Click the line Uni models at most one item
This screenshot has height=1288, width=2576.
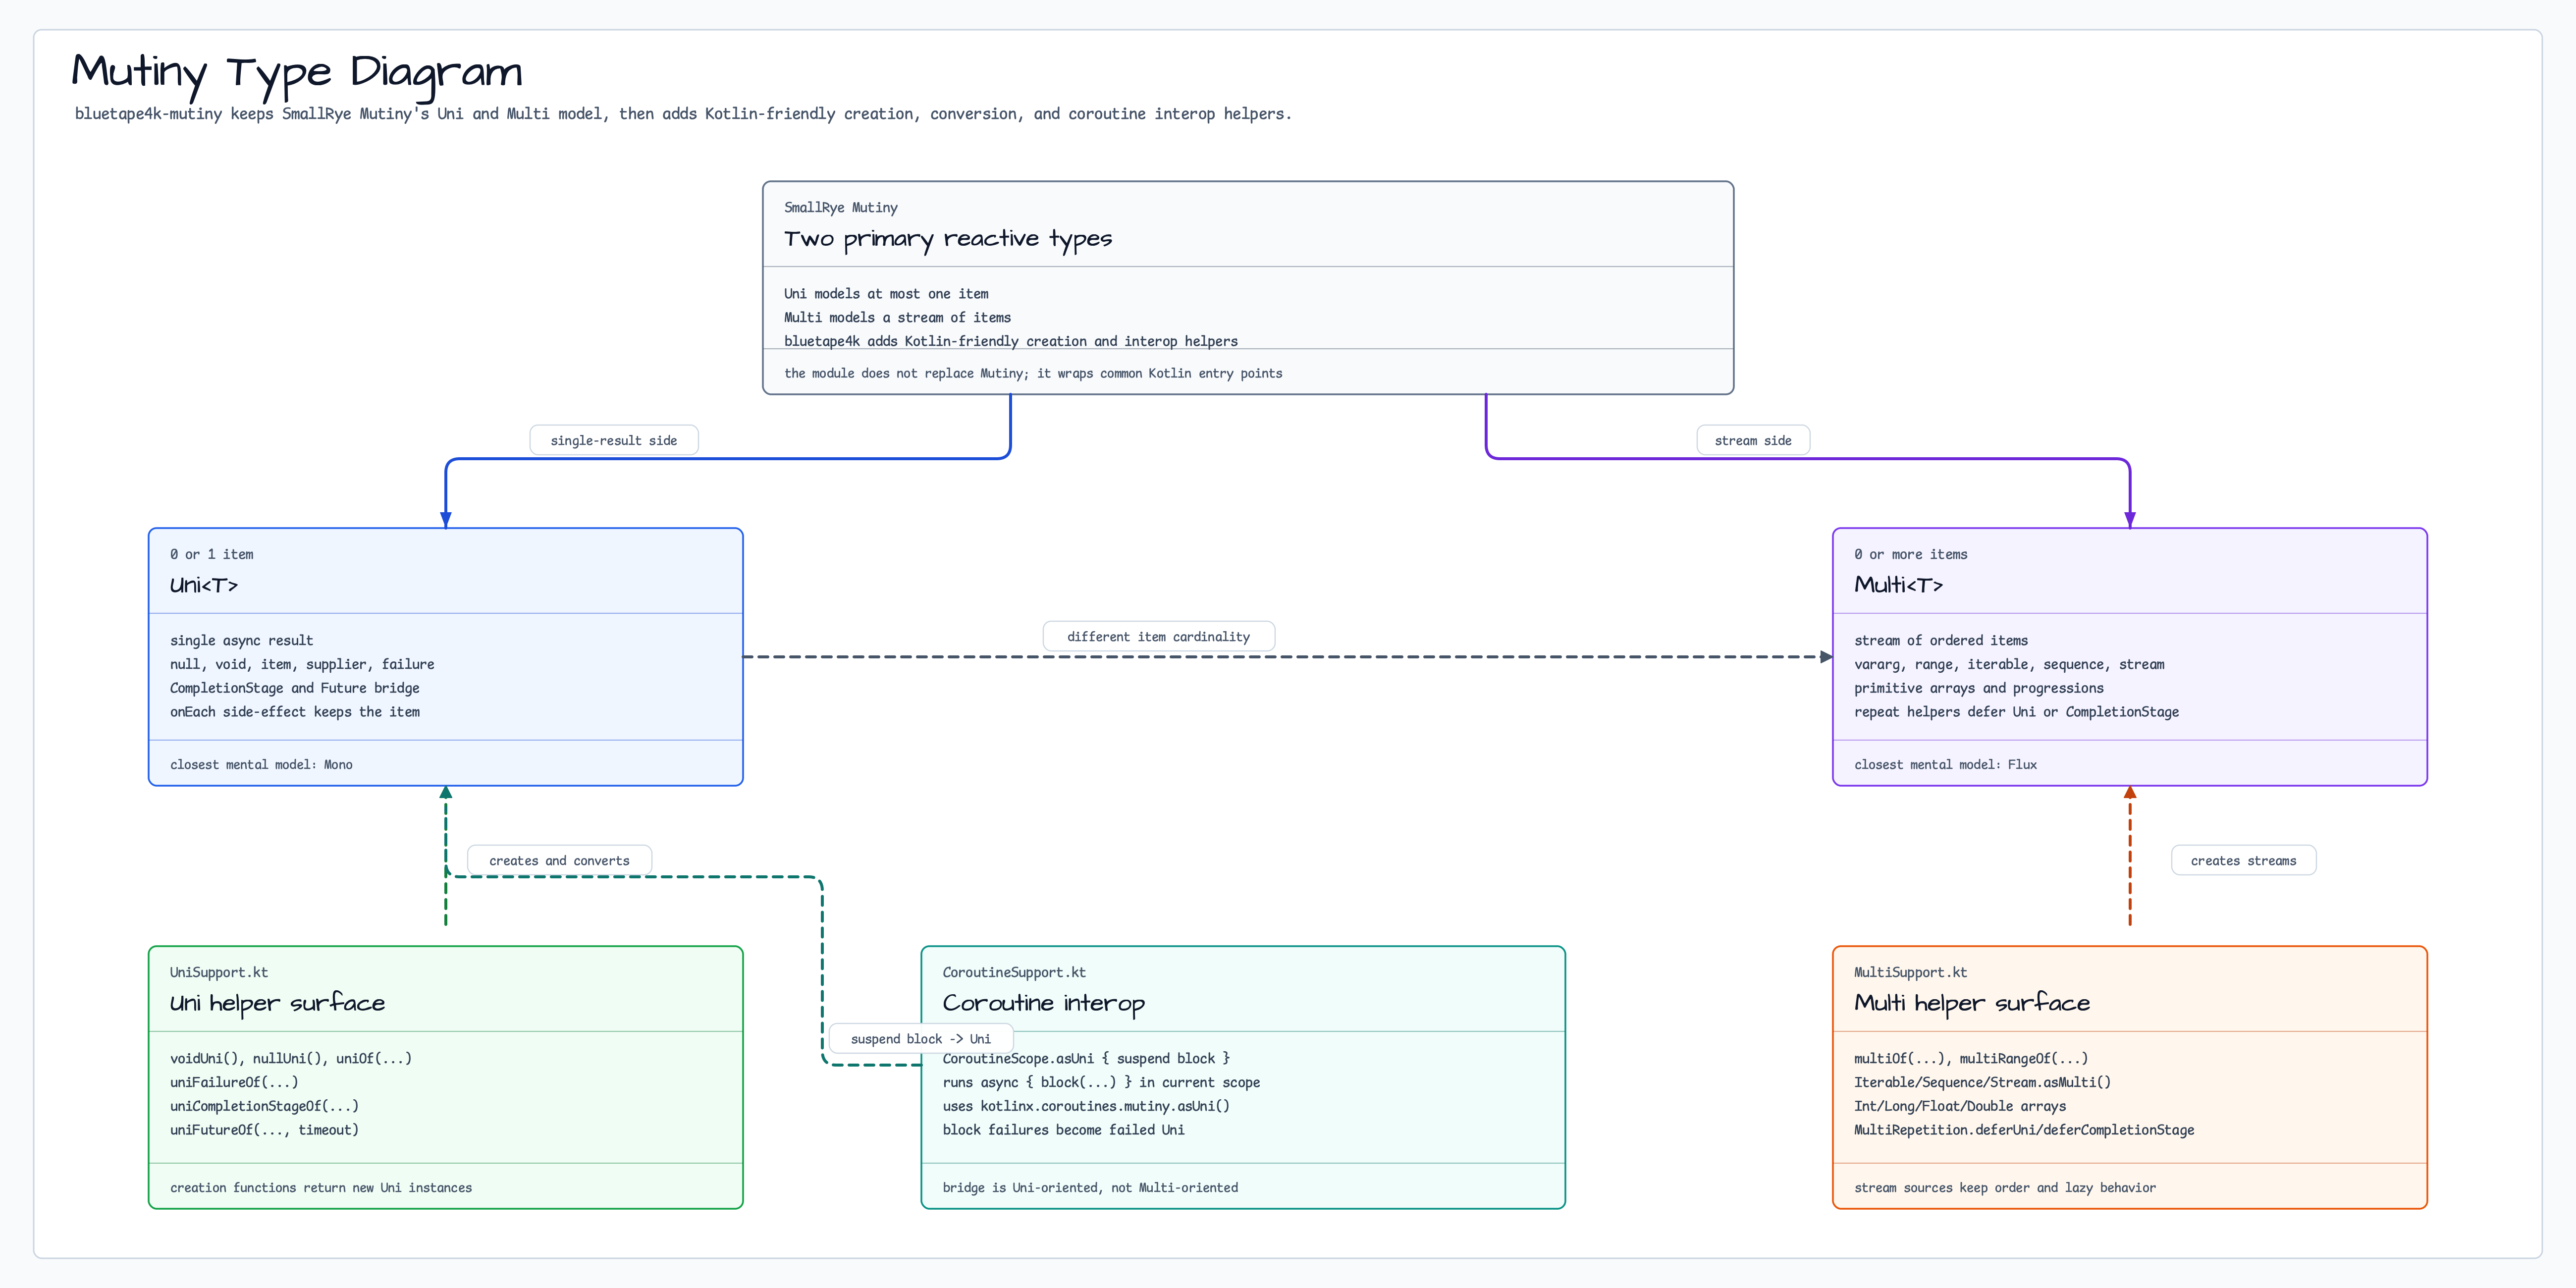point(886,294)
